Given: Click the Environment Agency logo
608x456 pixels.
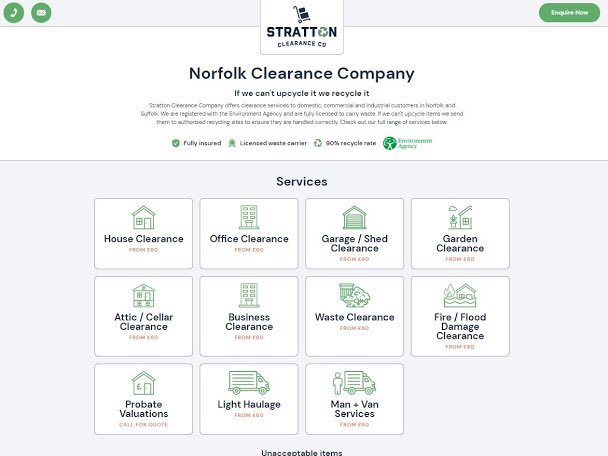Looking at the screenshot, I should click(x=407, y=143).
